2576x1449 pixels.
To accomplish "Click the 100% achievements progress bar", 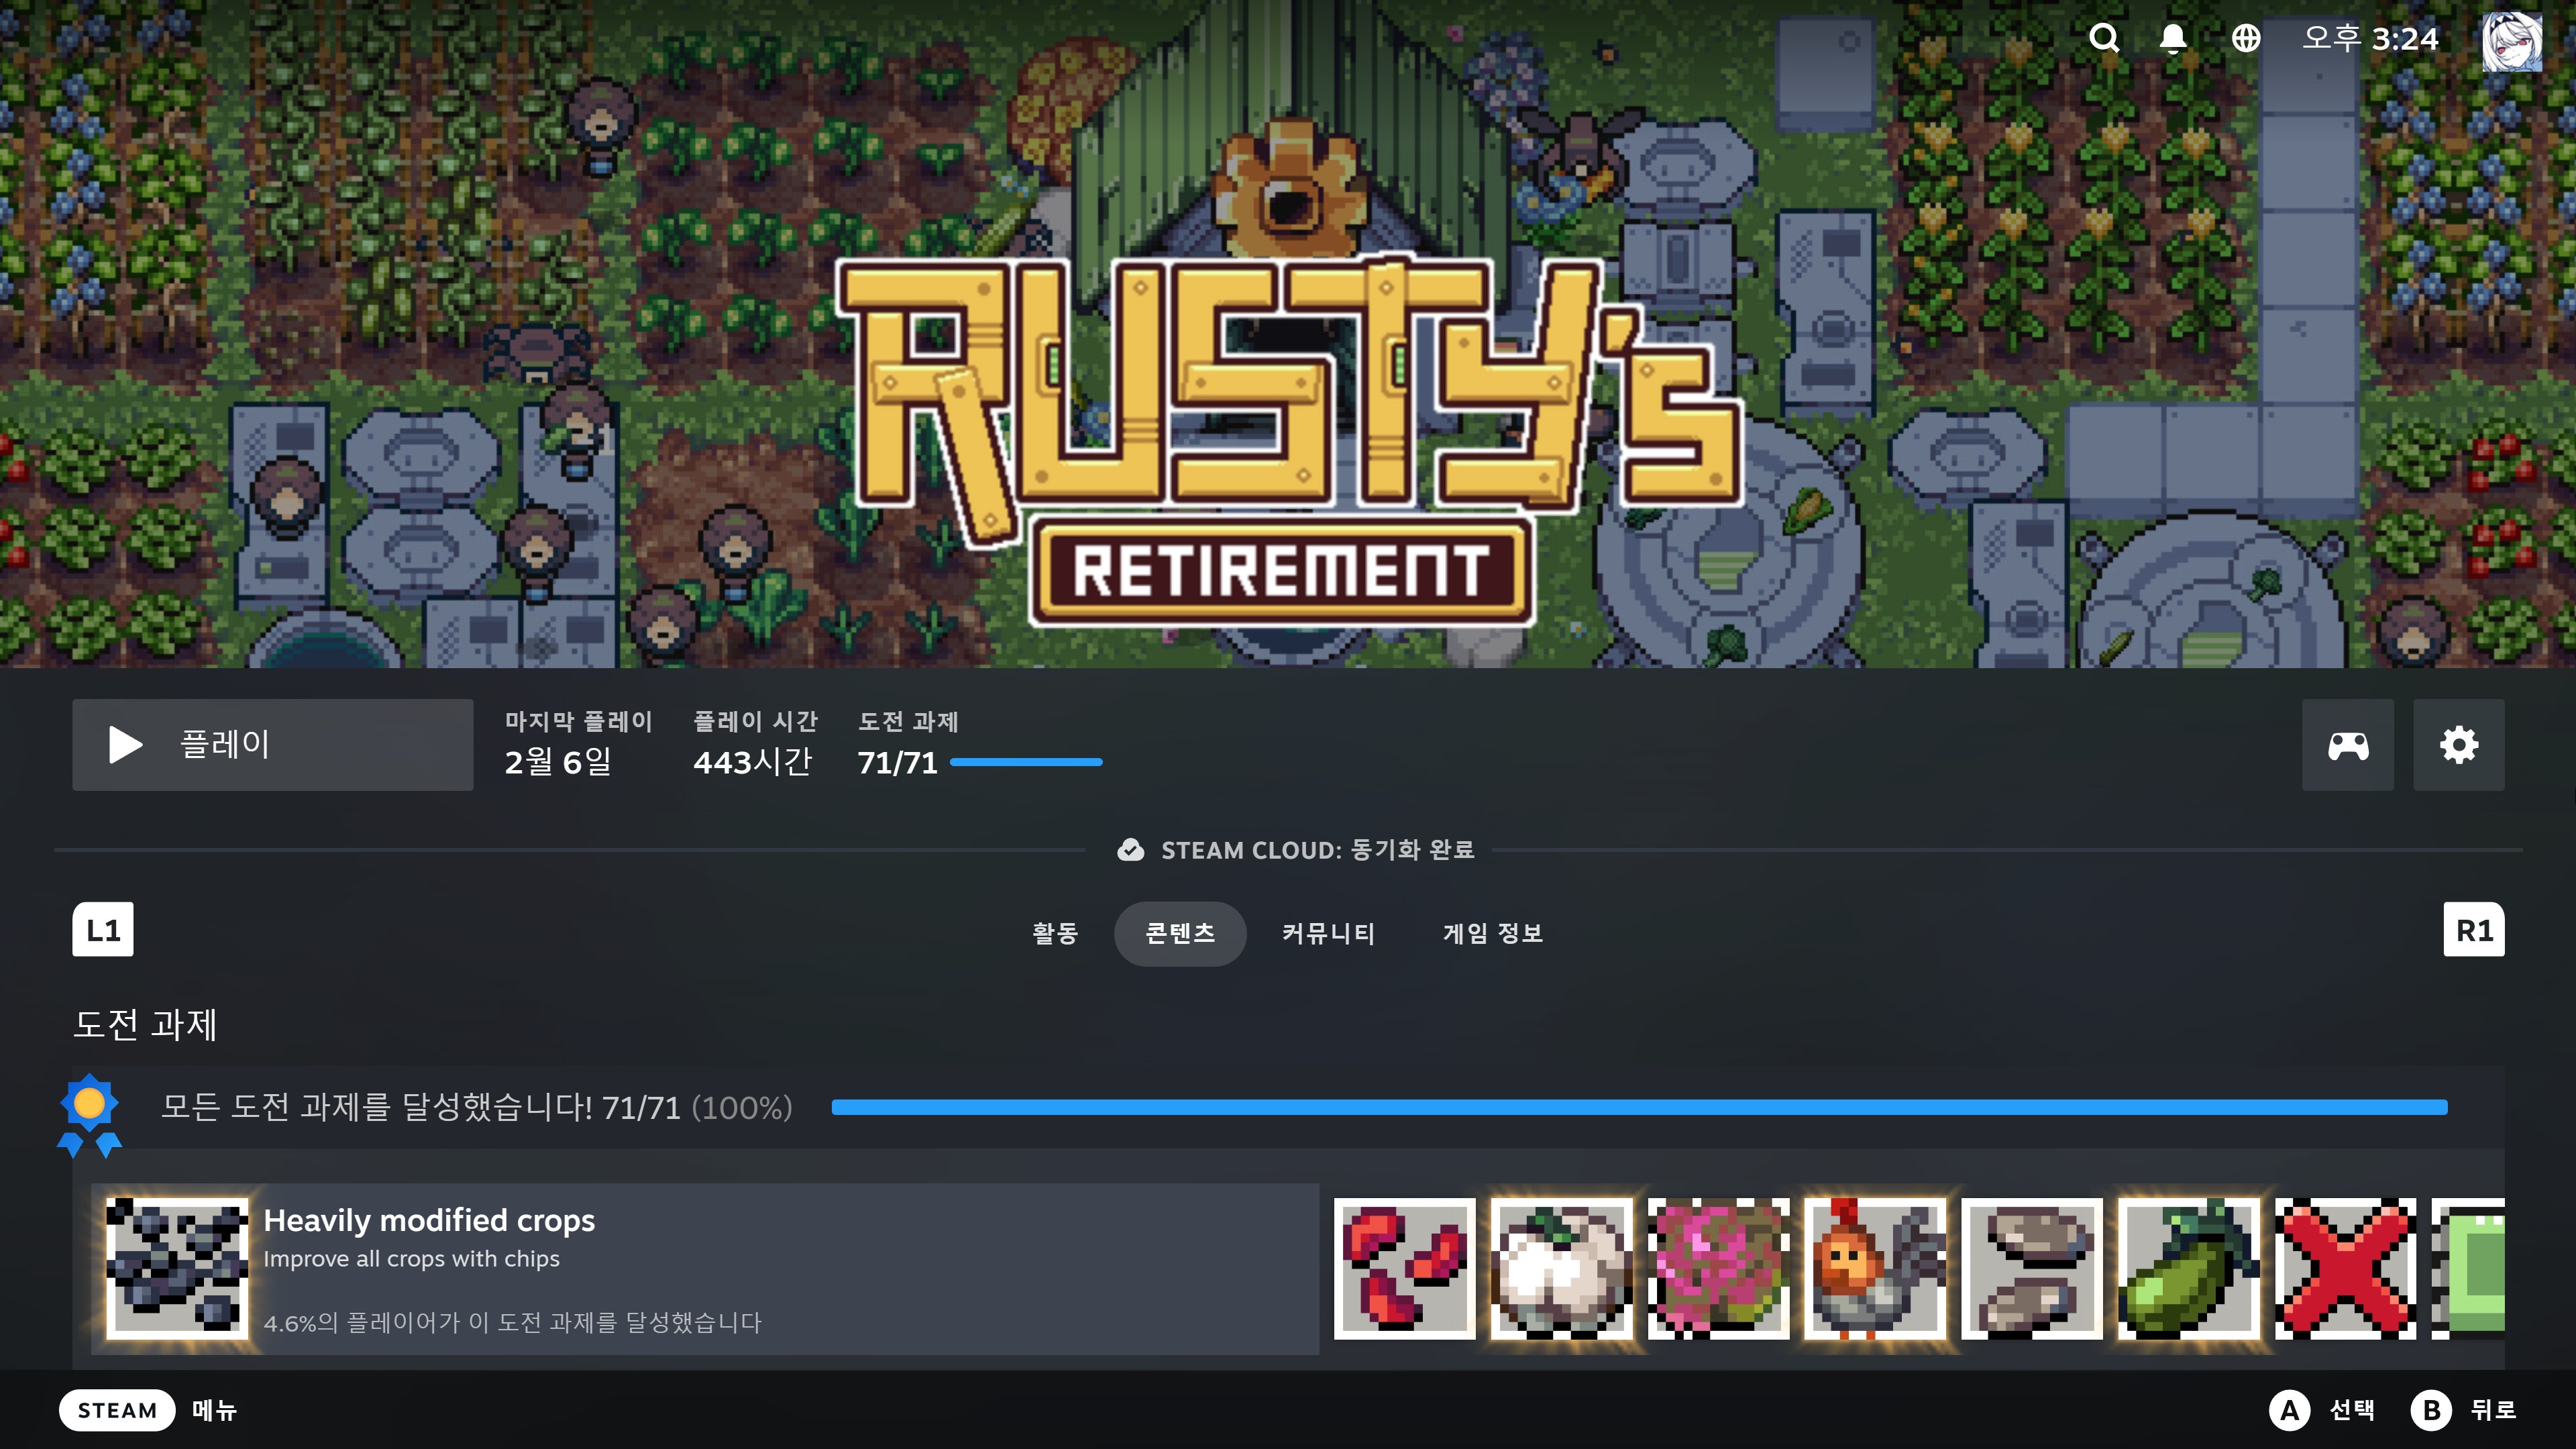I will pyautogui.click(x=1639, y=1107).
